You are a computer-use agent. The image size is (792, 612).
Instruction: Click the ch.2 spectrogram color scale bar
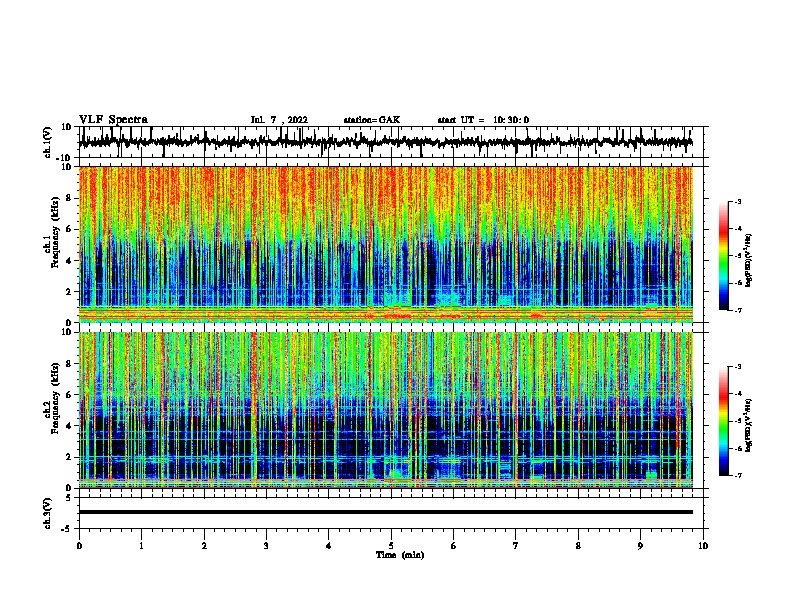tap(724, 421)
